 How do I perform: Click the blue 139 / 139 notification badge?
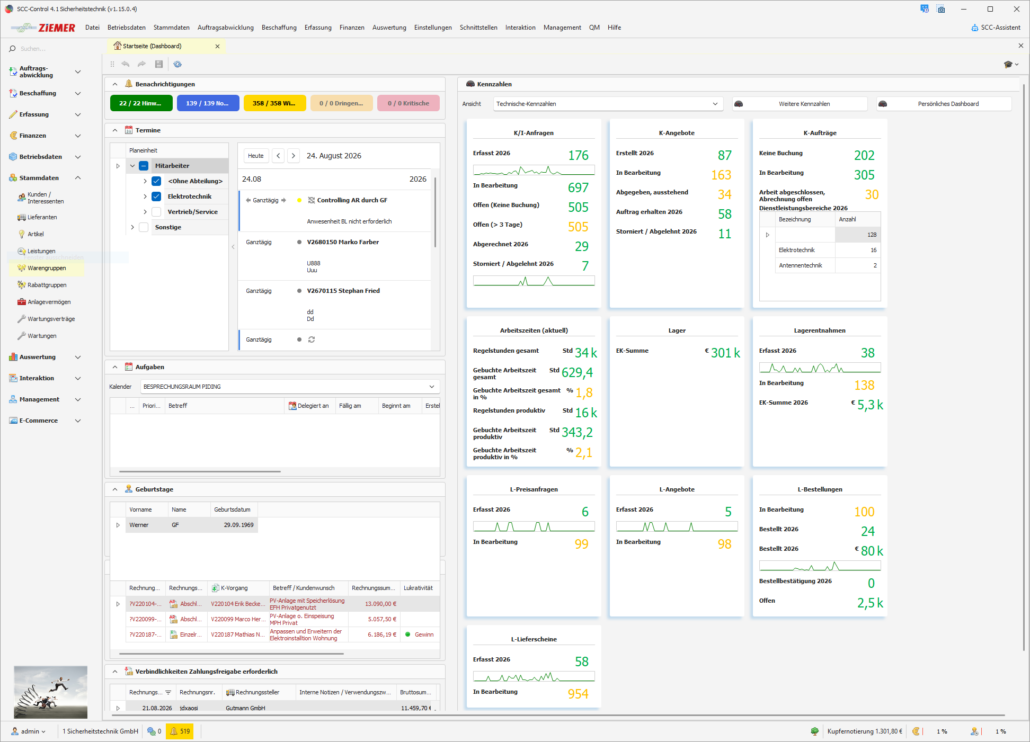click(x=208, y=103)
